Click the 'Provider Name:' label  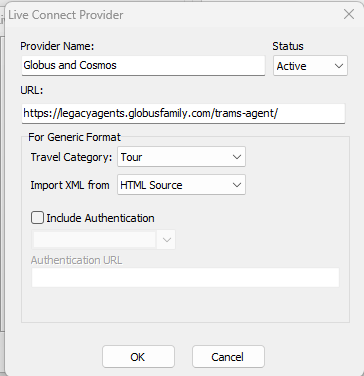(x=57, y=46)
